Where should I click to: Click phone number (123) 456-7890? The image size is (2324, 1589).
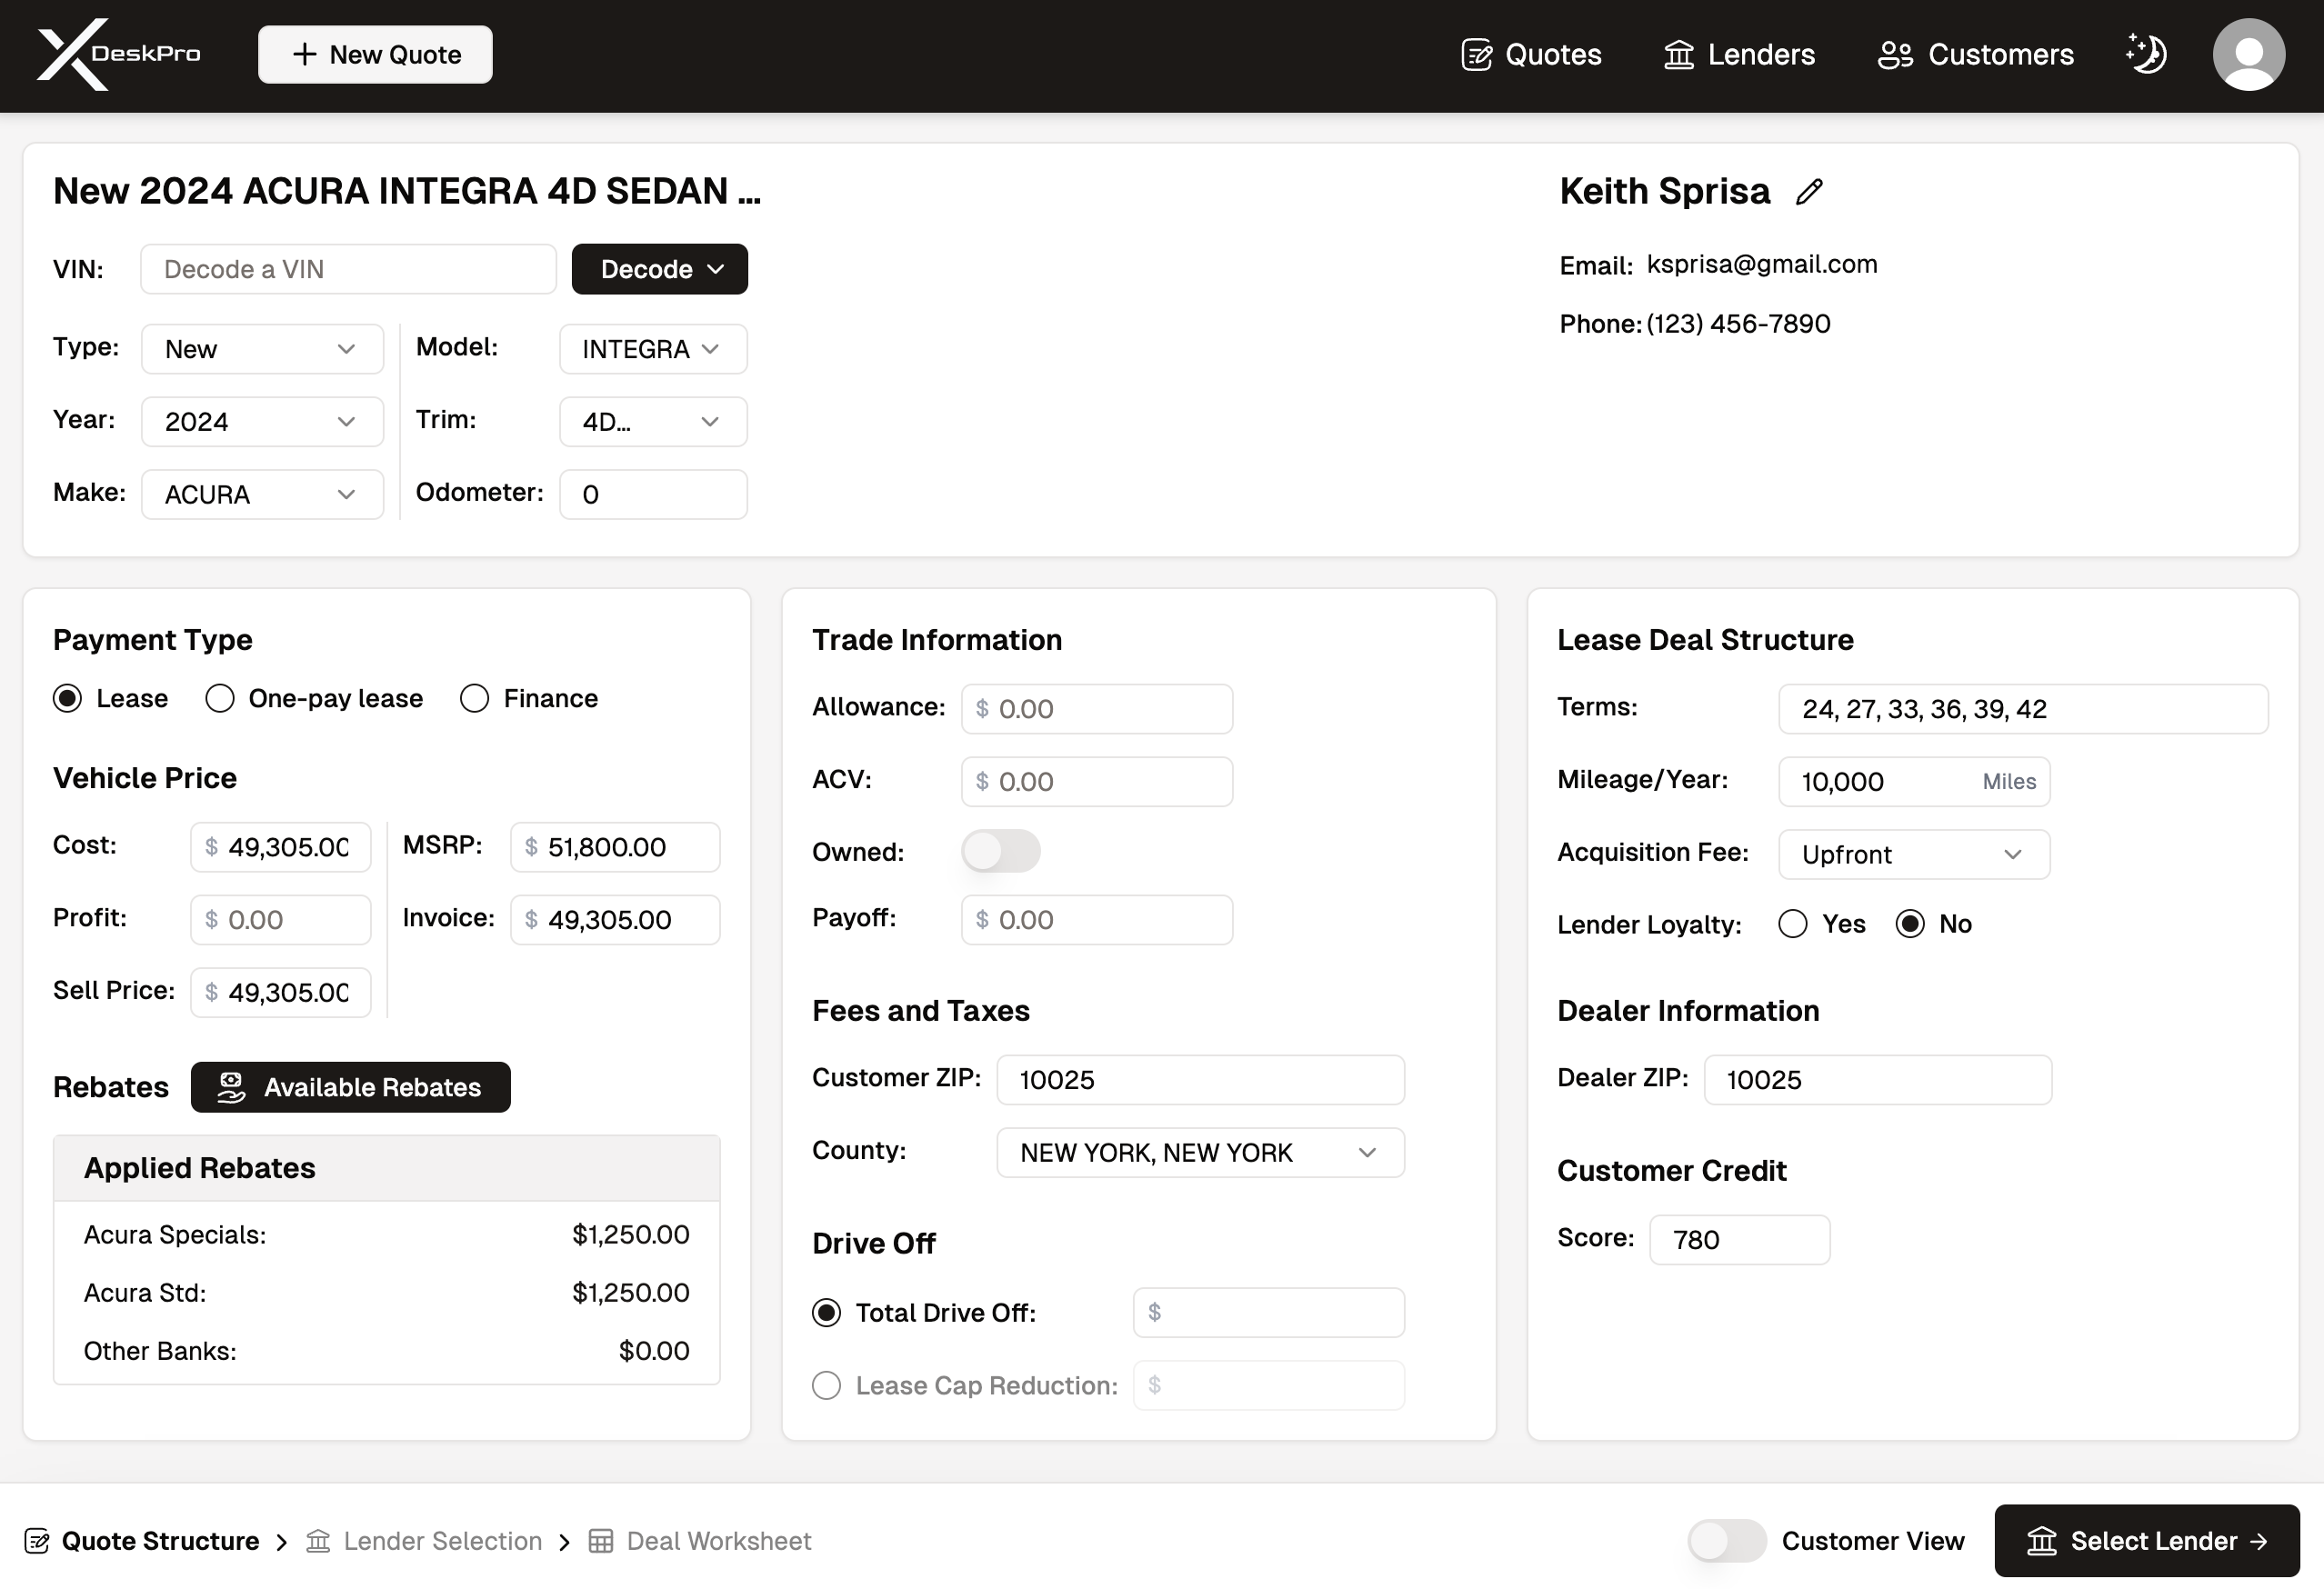[1738, 324]
